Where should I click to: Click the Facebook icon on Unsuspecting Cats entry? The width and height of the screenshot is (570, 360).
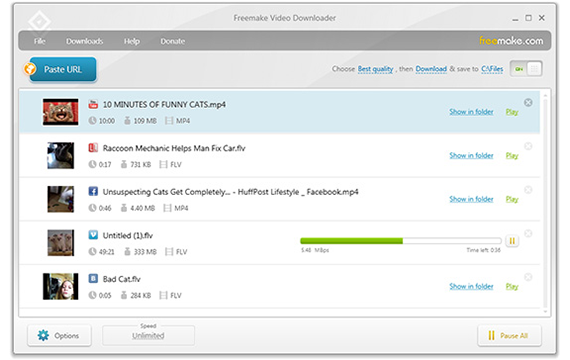coord(93,191)
